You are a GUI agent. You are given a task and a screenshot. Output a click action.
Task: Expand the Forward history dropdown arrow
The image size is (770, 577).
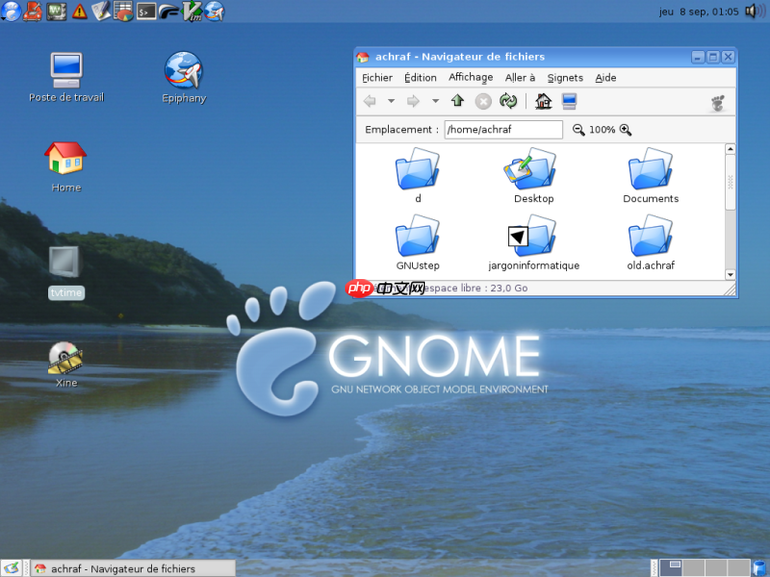click(x=435, y=101)
